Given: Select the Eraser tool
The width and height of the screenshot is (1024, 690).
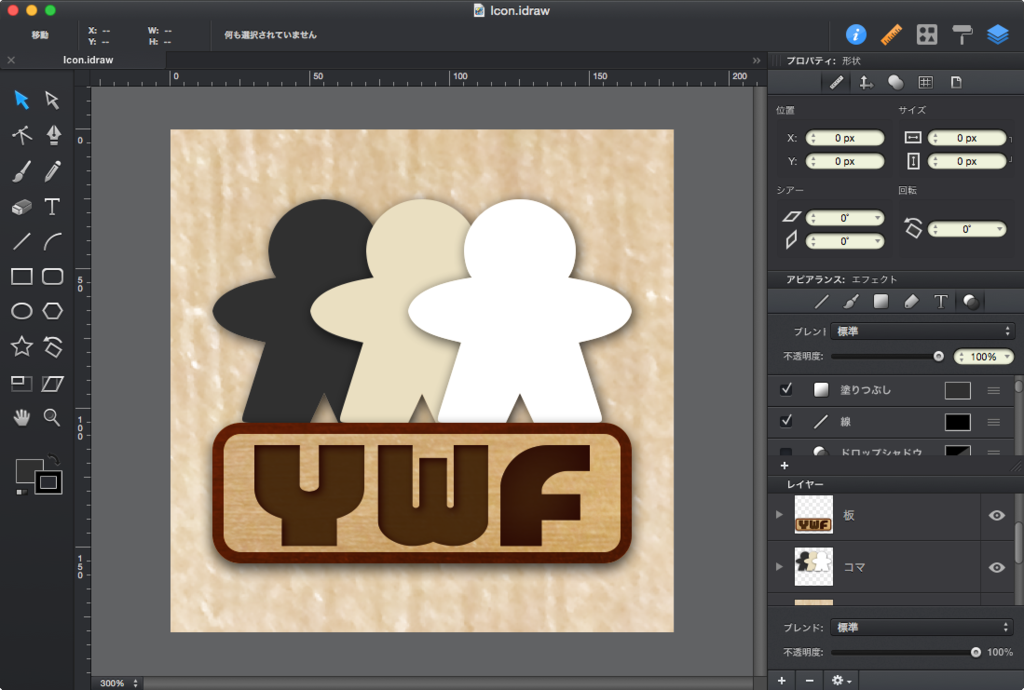Looking at the screenshot, I should coord(22,207).
